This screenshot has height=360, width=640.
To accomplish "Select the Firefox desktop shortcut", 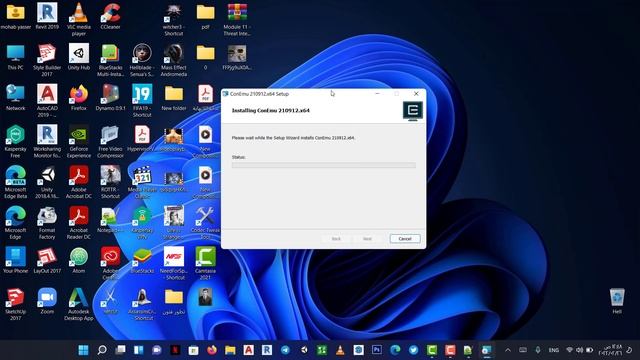I will (79, 98).
